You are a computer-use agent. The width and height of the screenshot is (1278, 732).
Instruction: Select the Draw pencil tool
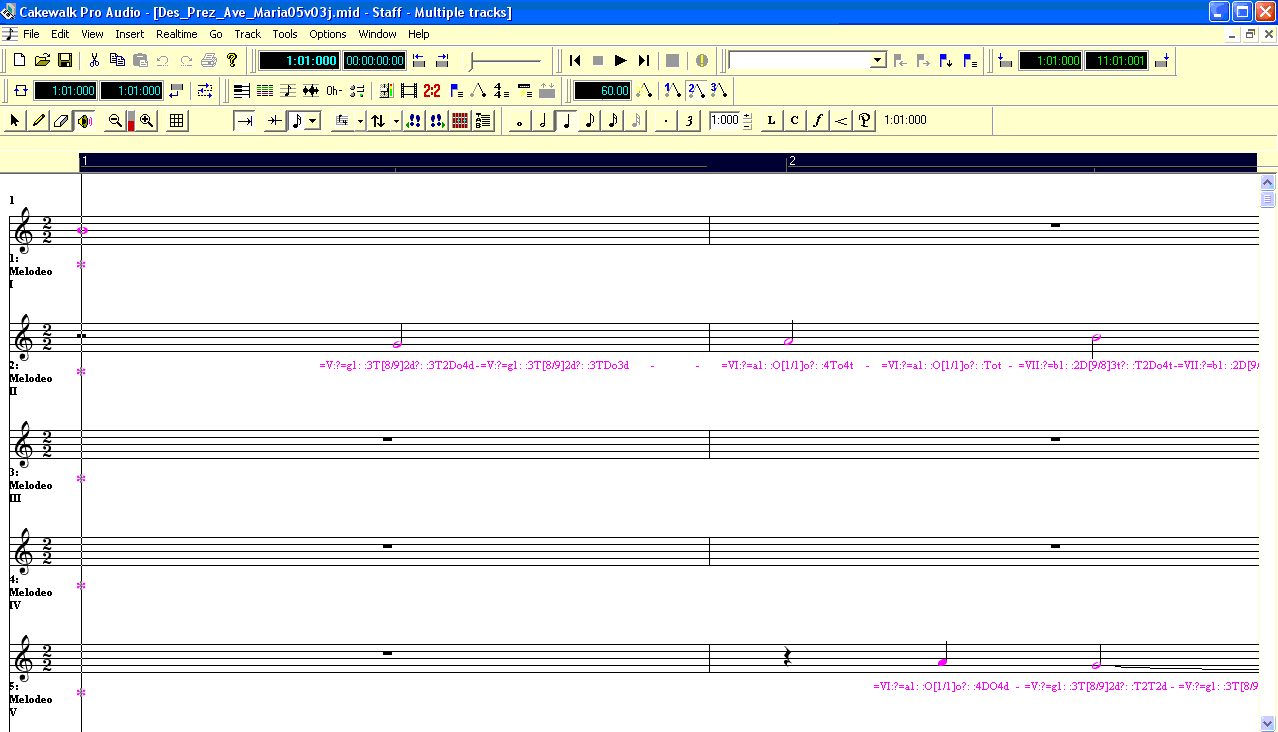click(38, 121)
